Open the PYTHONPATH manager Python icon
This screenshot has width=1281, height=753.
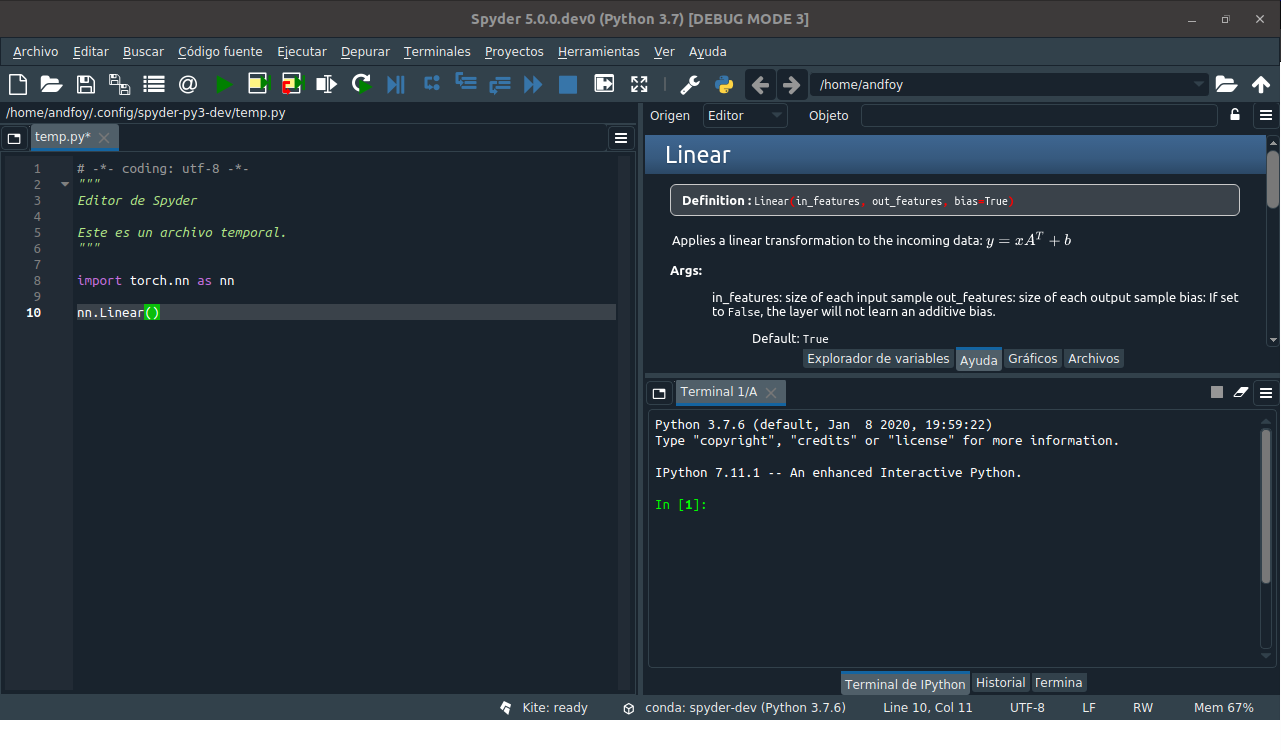click(x=723, y=84)
